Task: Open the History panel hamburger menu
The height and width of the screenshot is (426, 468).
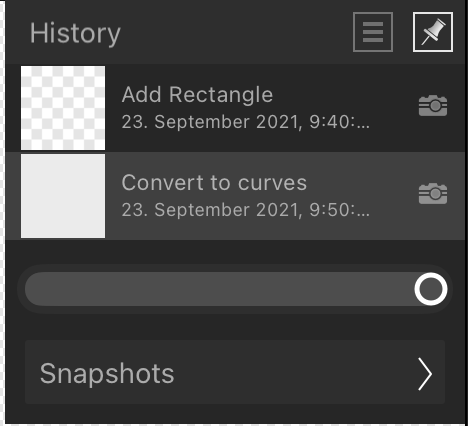Action: [x=373, y=32]
